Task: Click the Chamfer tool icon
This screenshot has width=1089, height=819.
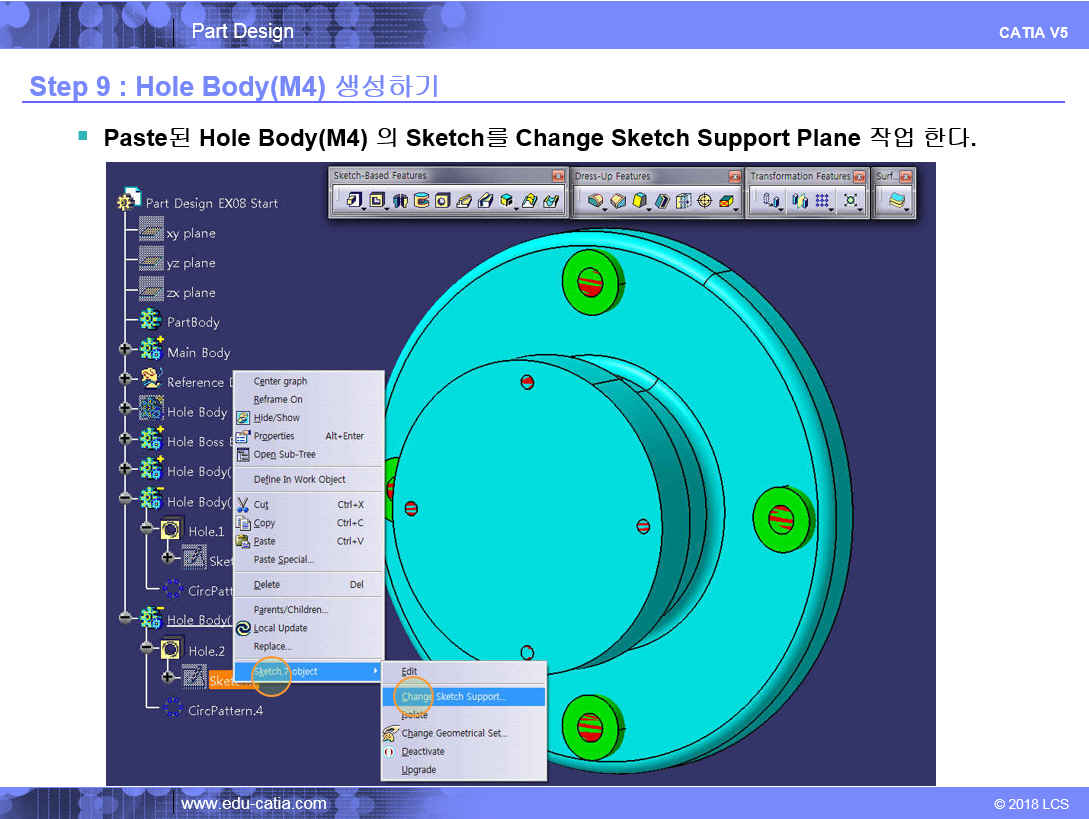Action: [x=617, y=201]
